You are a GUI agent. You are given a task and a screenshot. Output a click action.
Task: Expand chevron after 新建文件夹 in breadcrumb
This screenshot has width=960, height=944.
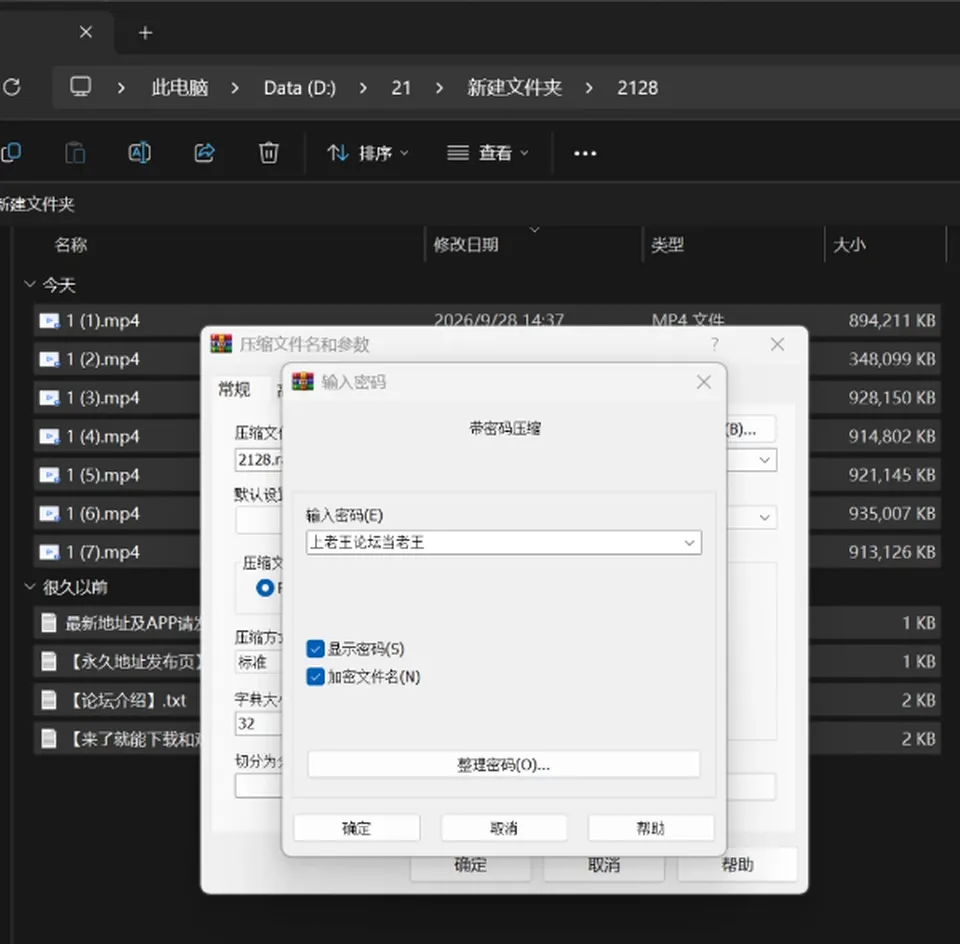click(589, 88)
